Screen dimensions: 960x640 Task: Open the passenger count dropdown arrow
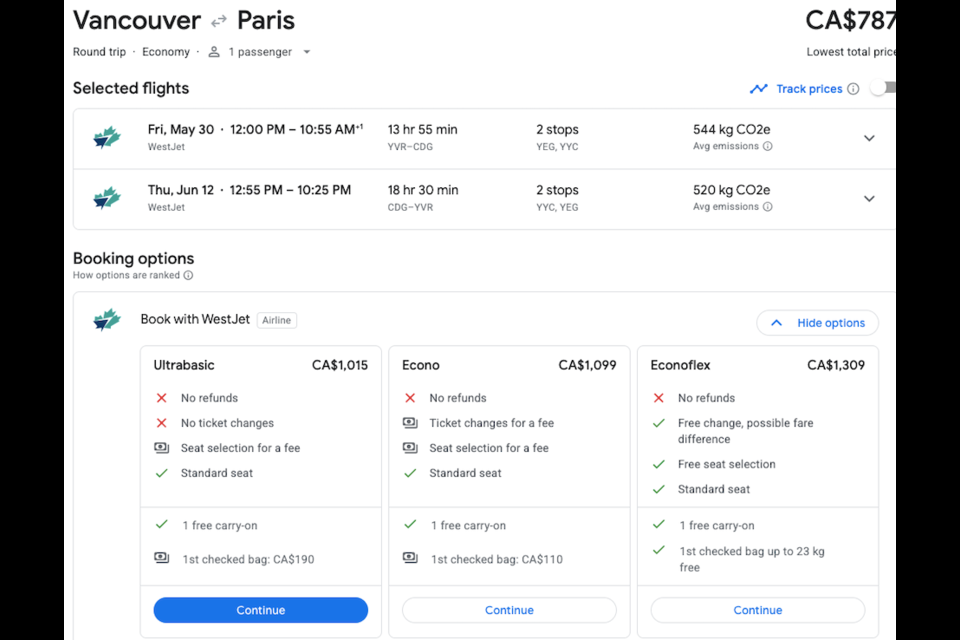pyautogui.click(x=307, y=52)
